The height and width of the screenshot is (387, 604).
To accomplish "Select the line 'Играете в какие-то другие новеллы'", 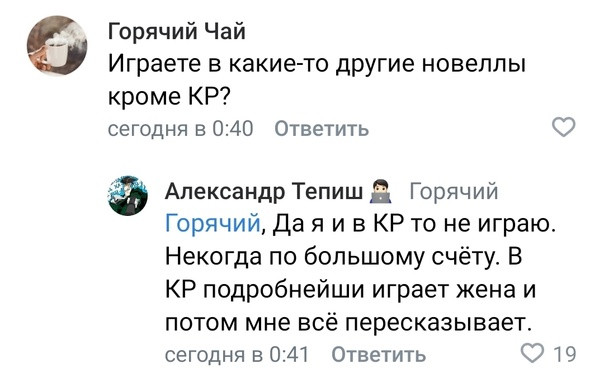I will [317, 64].
